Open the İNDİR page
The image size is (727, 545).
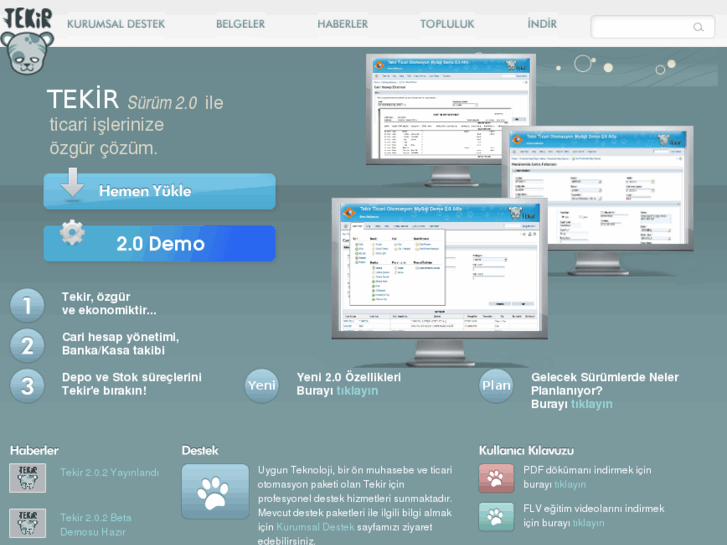tap(542, 24)
